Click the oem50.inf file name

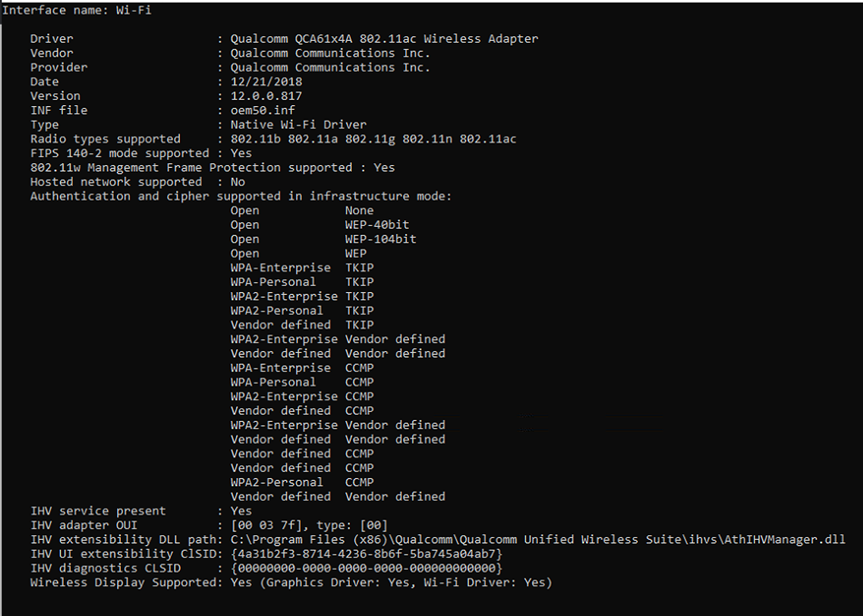pyautogui.click(x=263, y=110)
